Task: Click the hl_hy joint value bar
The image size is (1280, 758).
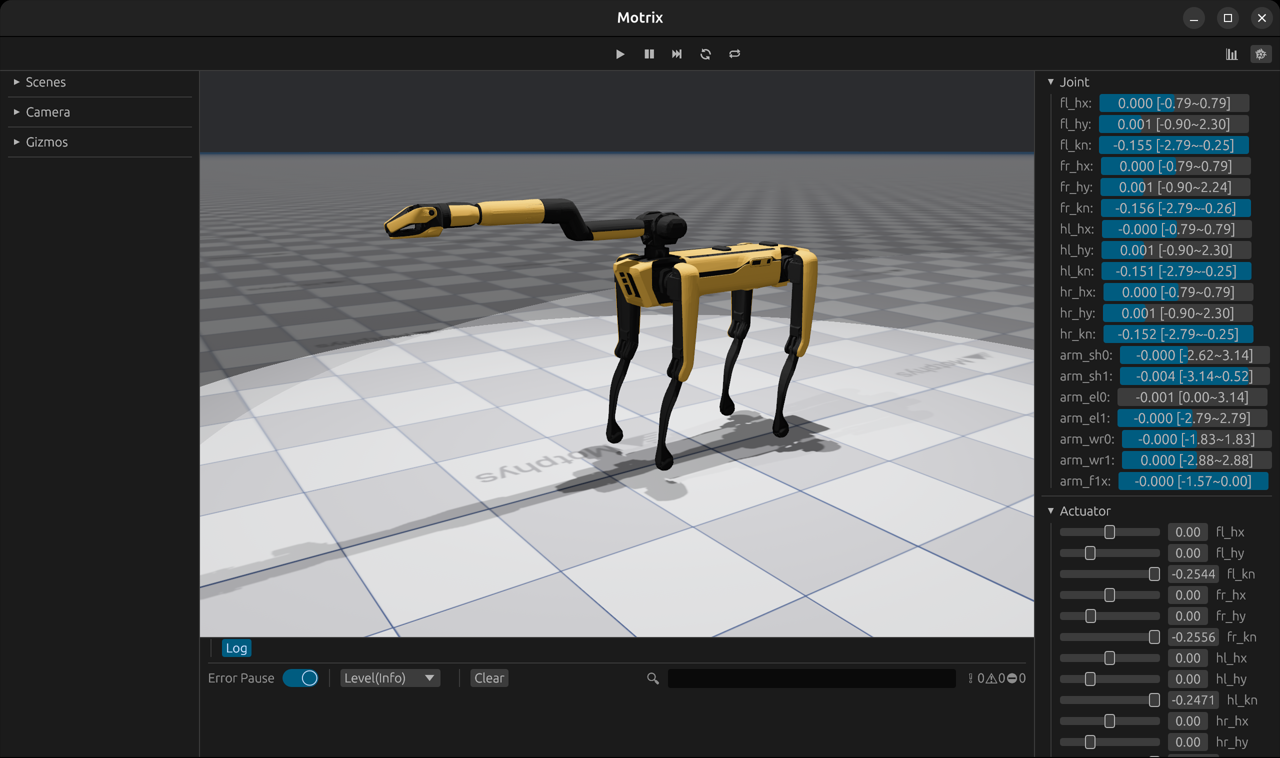Action: [x=1175, y=250]
